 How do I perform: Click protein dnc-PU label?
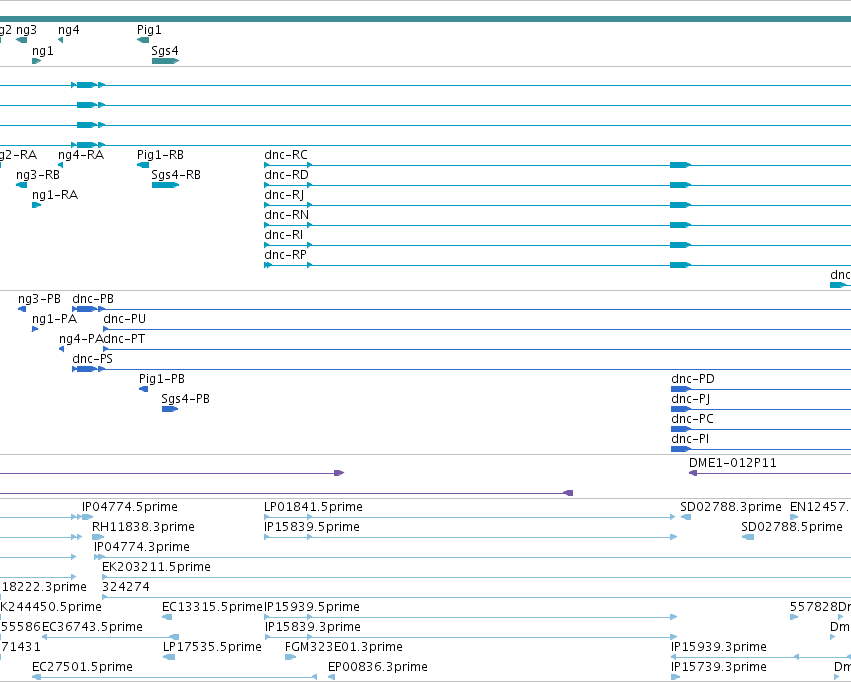coord(124,318)
